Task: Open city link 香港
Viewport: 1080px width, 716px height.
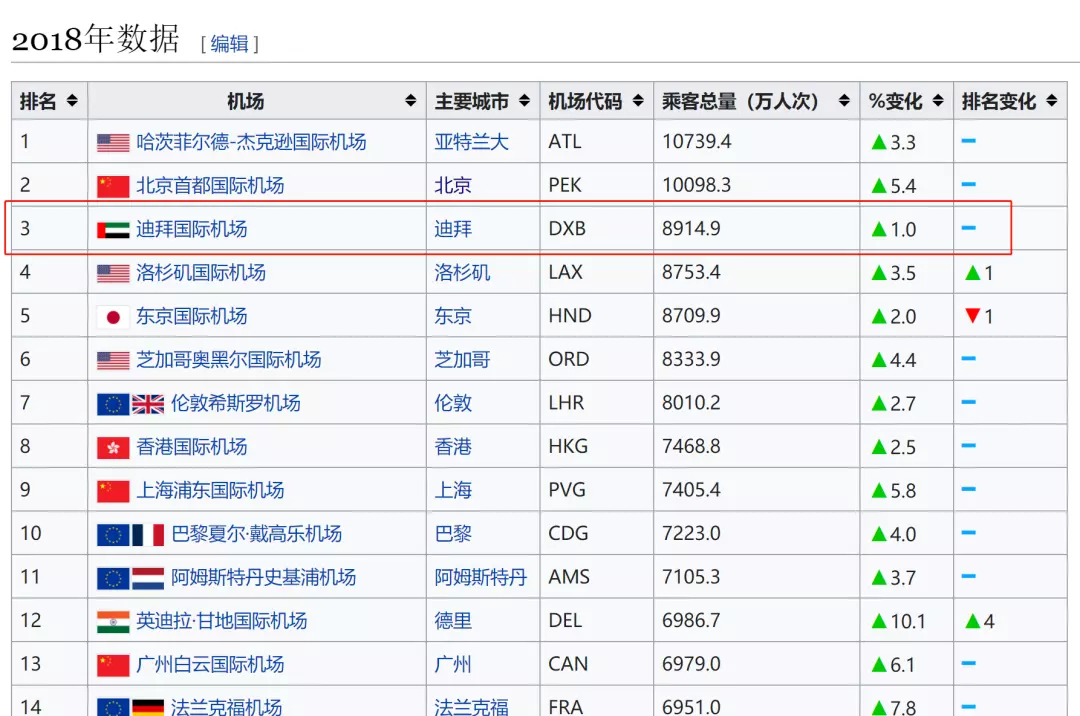Action: (453, 447)
